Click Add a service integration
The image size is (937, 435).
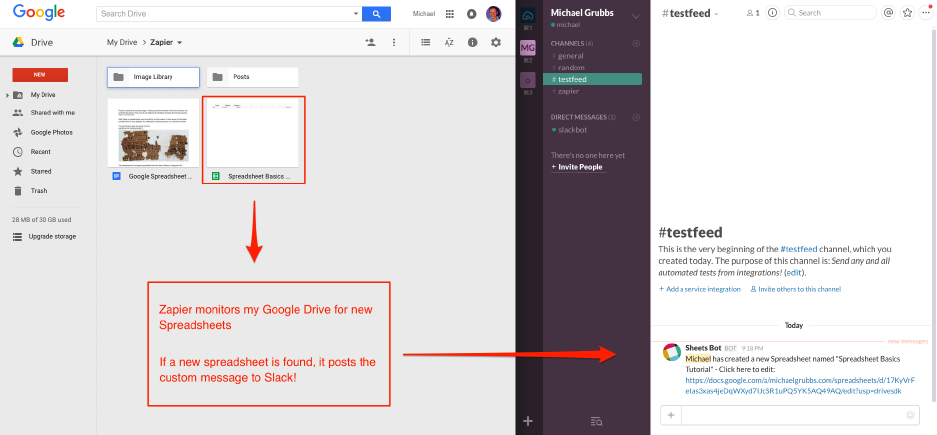tap(700, 289)
